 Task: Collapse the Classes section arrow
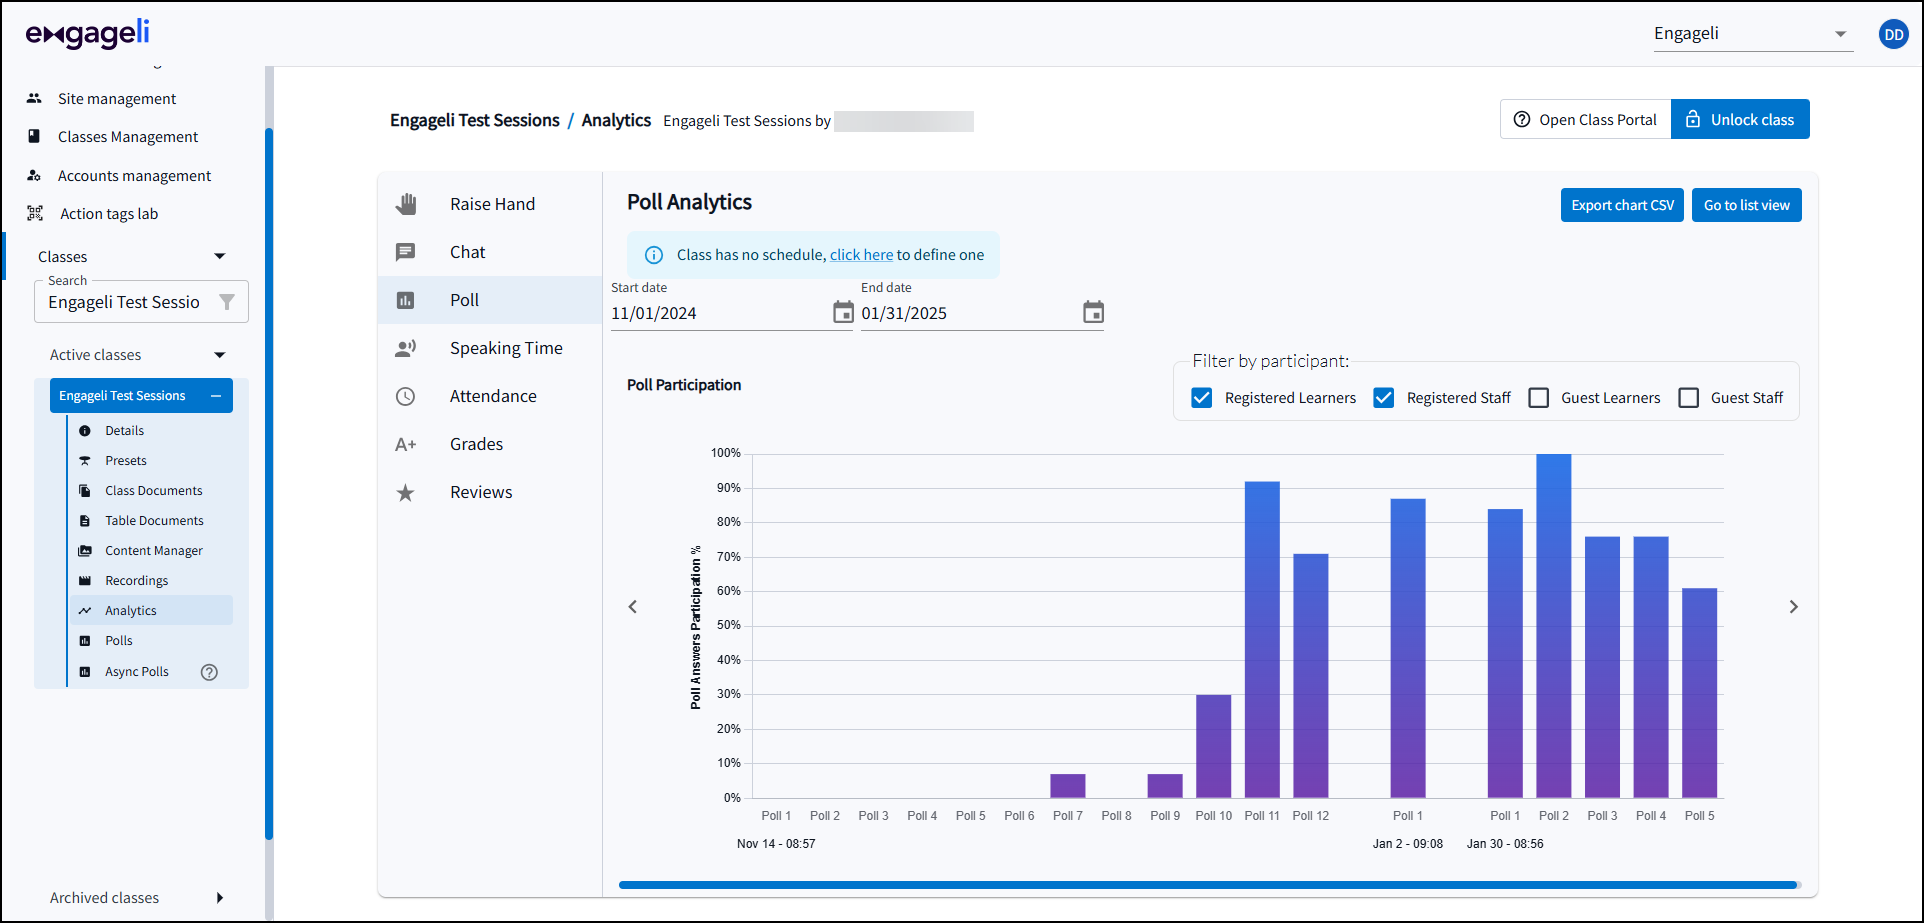coord(220,257)
